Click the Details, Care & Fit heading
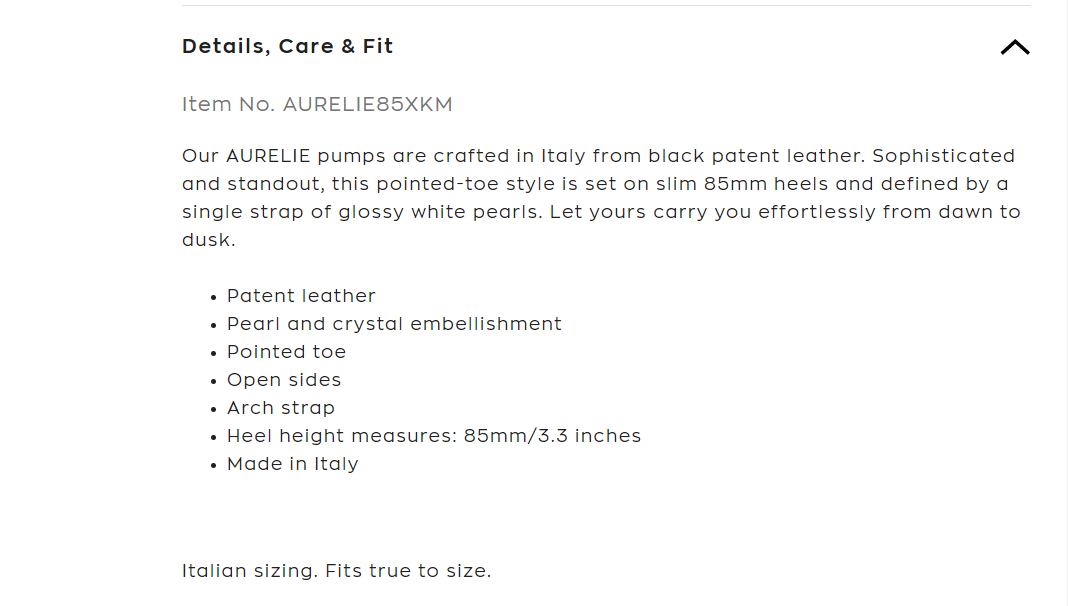 coord(287,46)
